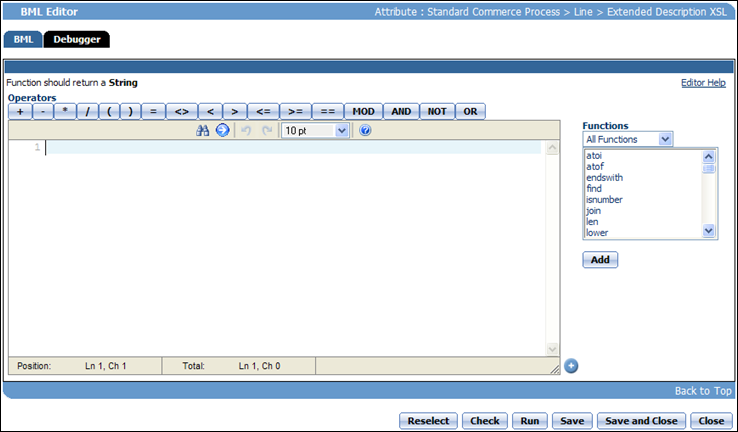This screenshot has height=432, width=738.
Task: Select len in the functions list
Action: click(592, 222)
